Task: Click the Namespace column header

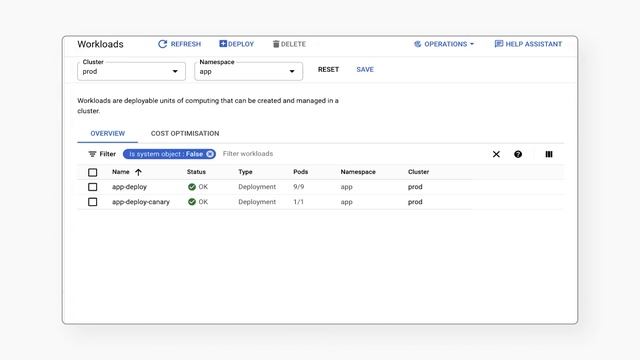Action: pyautogui.click(x=358, y=172)
